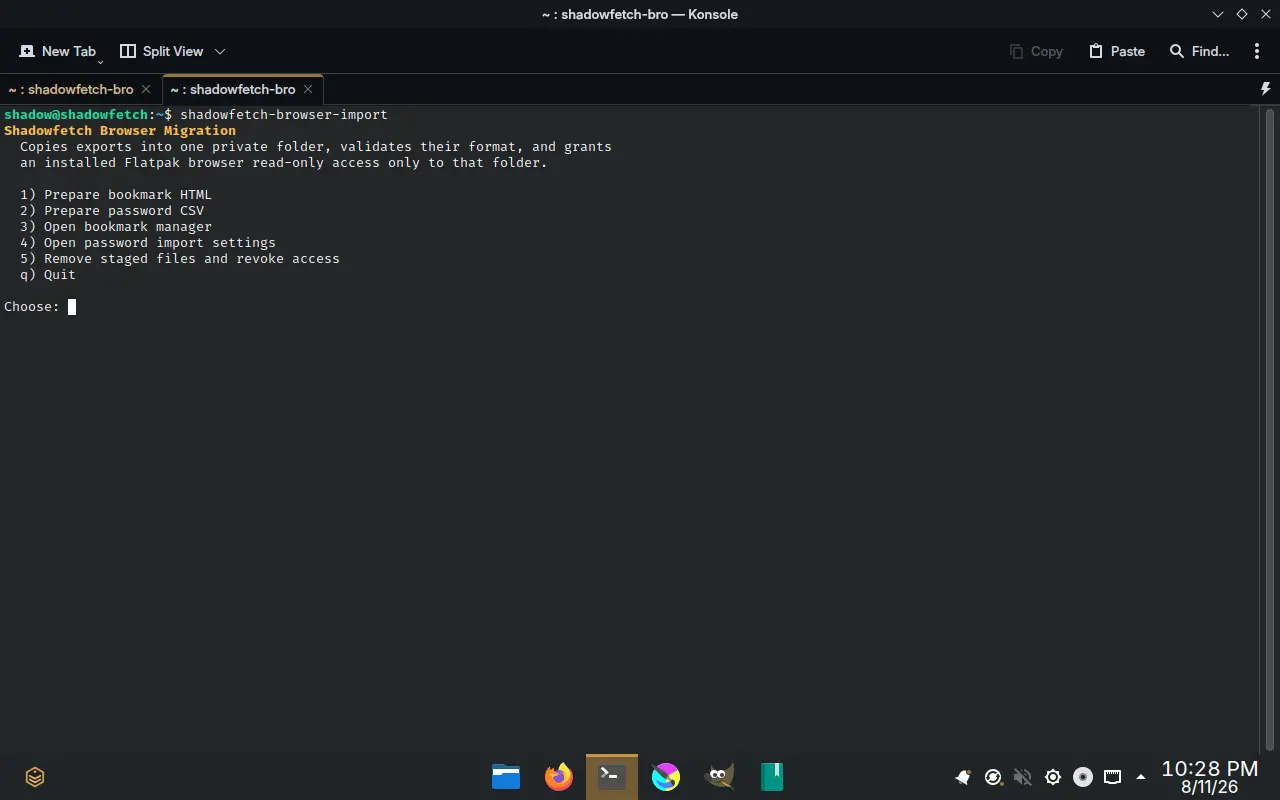The width and height of the screenshot is (1280, 800).
Task: Open the green book app in the taskbar
Action: pos(772,777)
